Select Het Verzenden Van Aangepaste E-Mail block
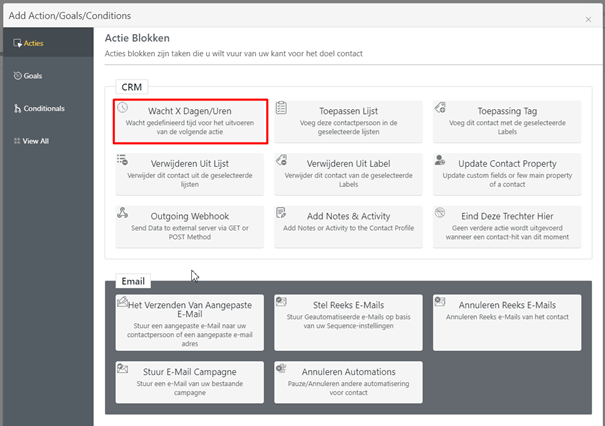The image size is (605, 426). 189,322
